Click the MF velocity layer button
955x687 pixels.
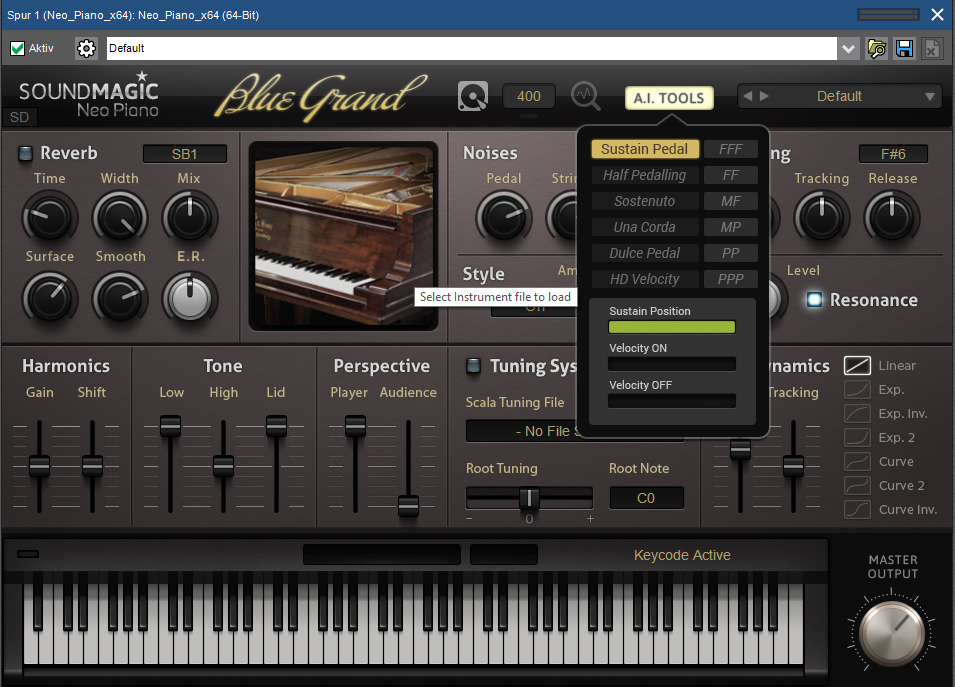tap(730, 201)
